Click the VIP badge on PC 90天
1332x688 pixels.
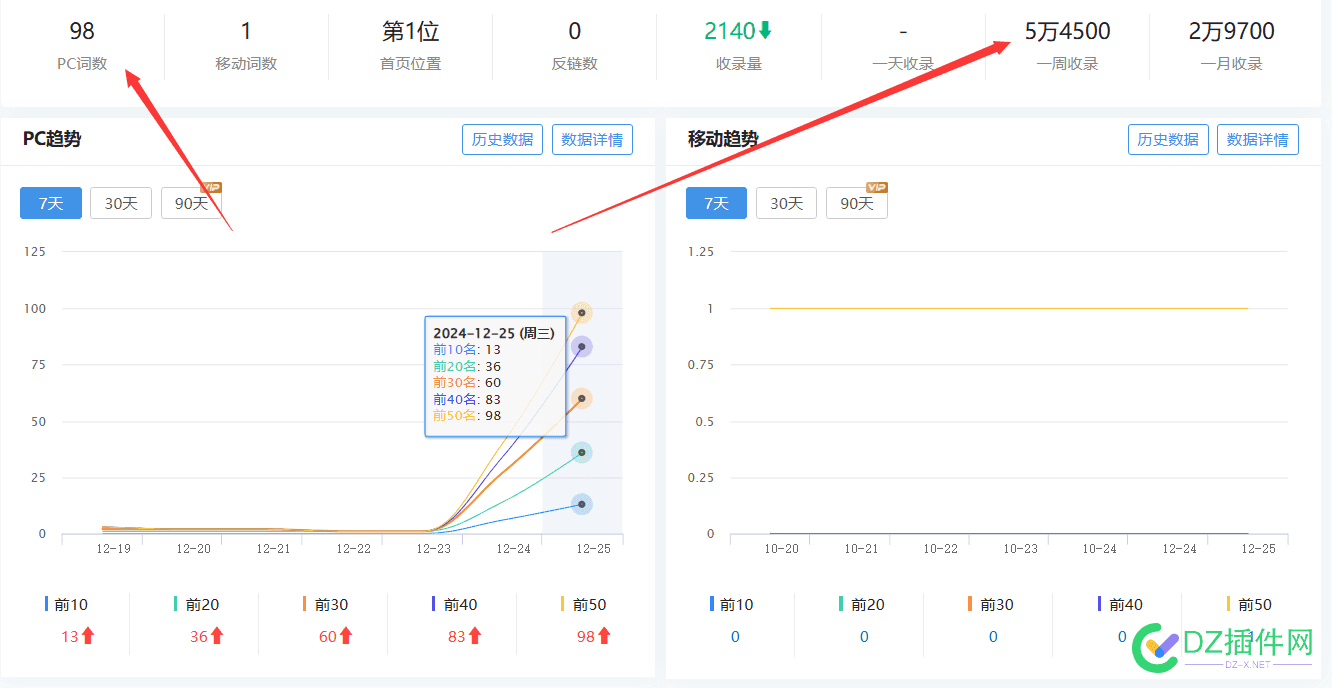[211, 187]
